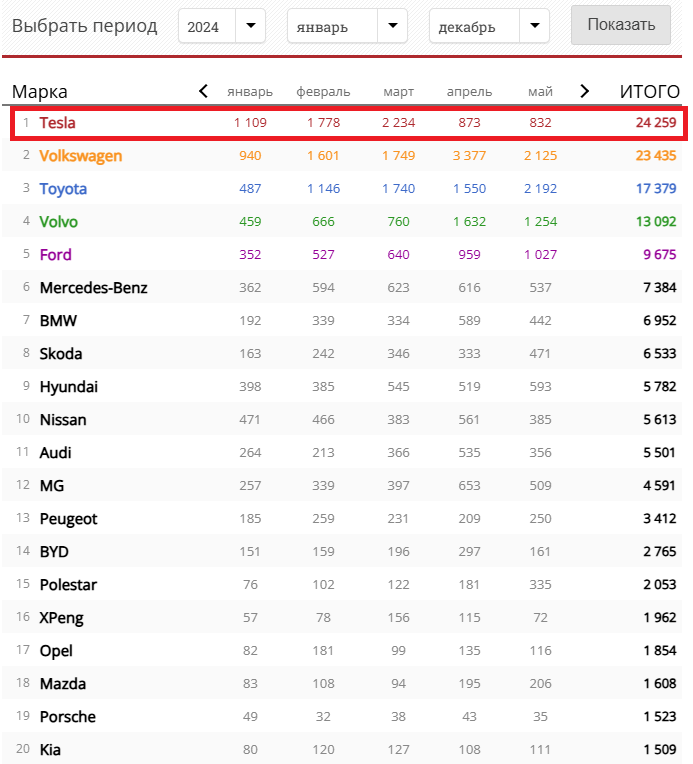Click the Показать button
693x764 pixels.
621,25
